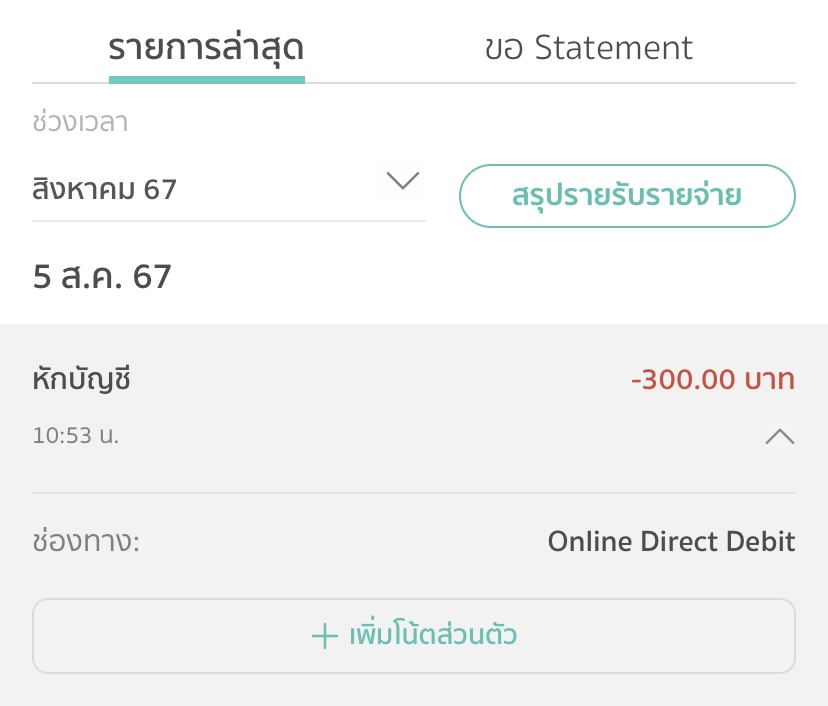The image size is (828, 706).
Task: Tap the เพิ่มโน้ตส่วนตัว add note button
Action: click(414, 636)
